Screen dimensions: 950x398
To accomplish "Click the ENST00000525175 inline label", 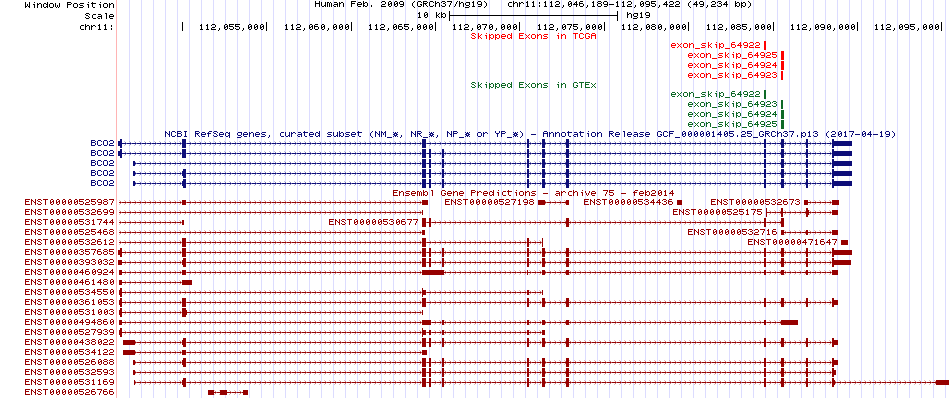I will pos(717,212).
